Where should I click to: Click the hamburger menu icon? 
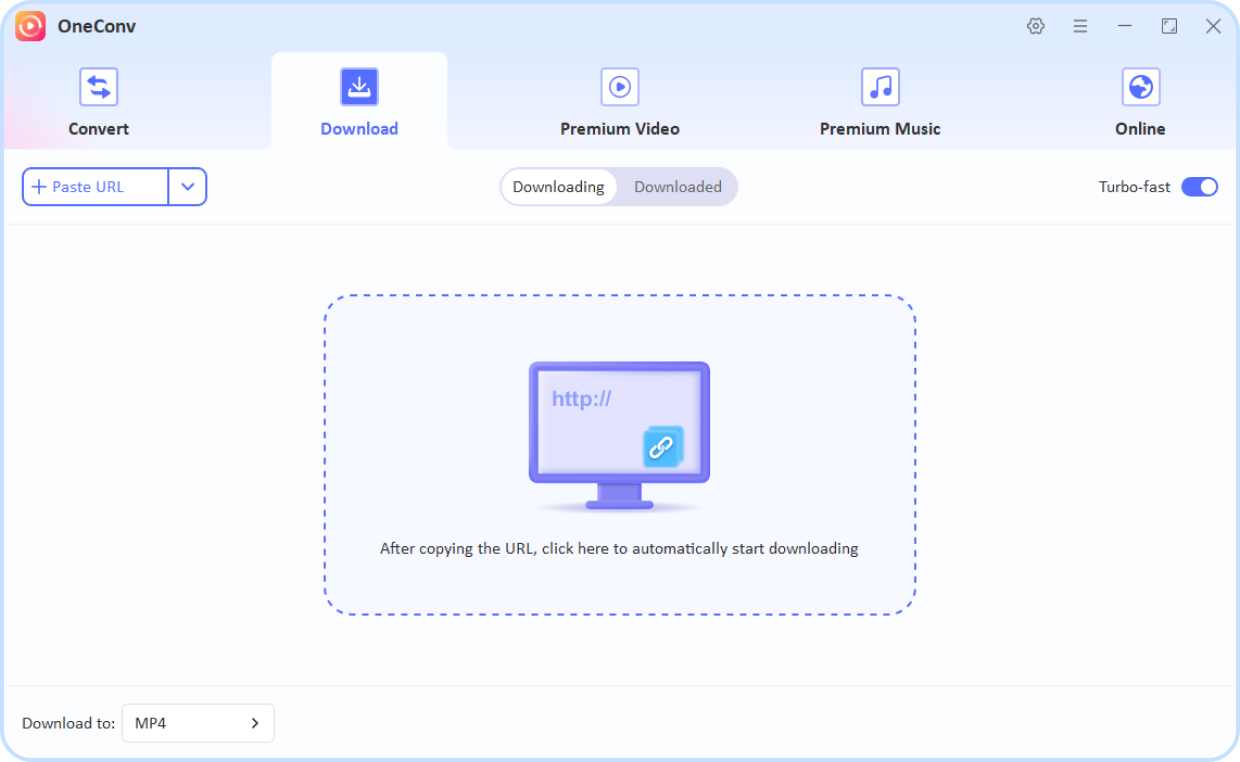coord(1080,26)
